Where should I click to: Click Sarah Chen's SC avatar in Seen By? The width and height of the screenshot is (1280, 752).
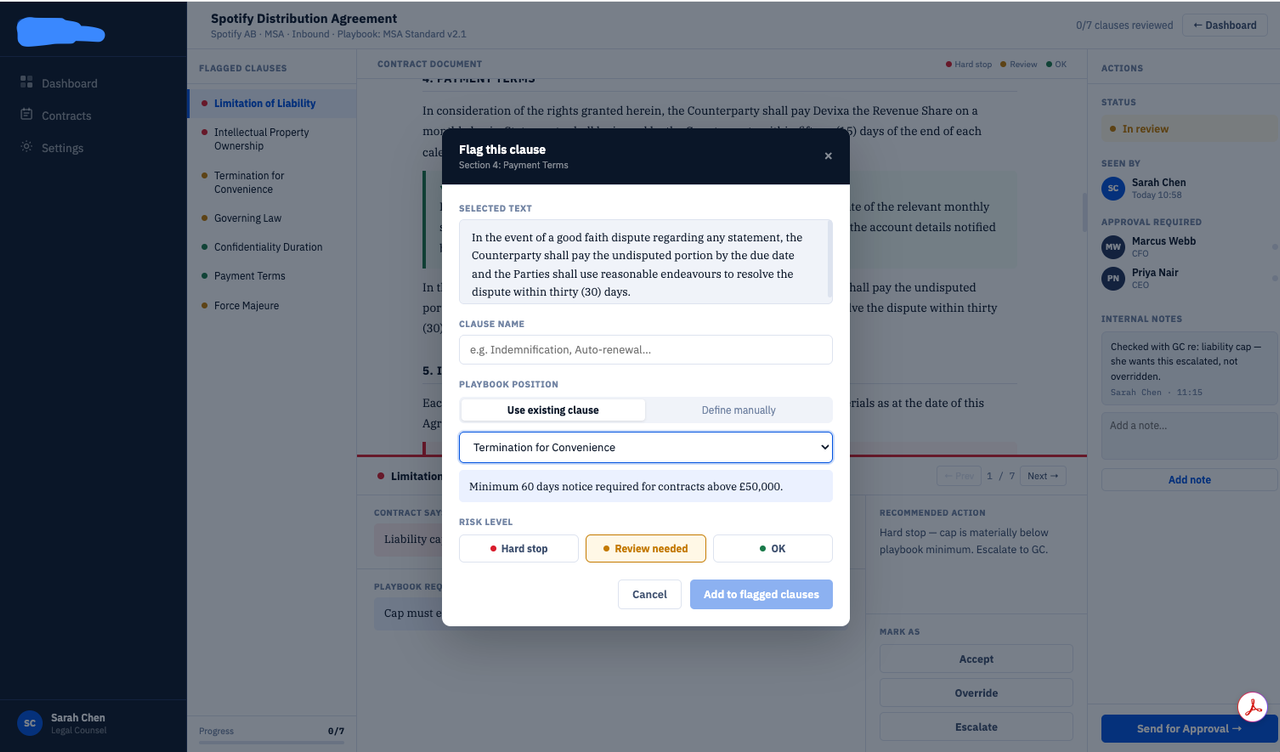point(1113,188)
